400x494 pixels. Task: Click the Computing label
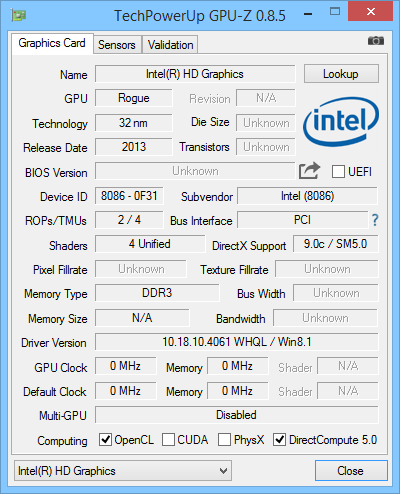tap(62, 441)
